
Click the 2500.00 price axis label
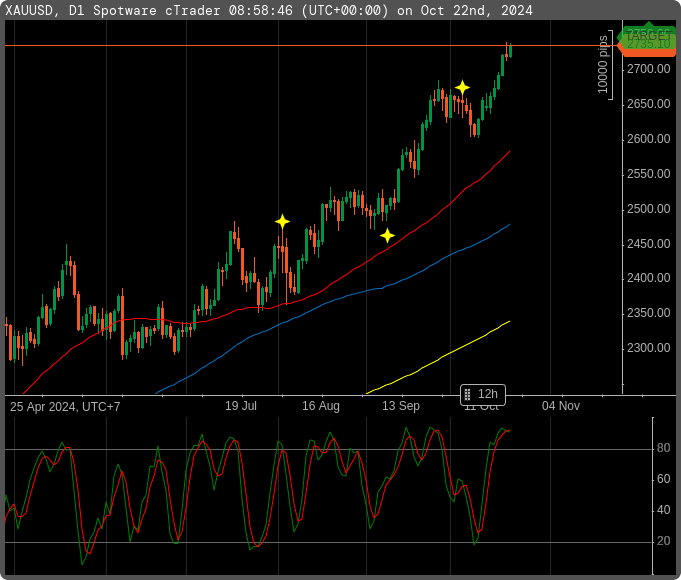click(648, 209)
